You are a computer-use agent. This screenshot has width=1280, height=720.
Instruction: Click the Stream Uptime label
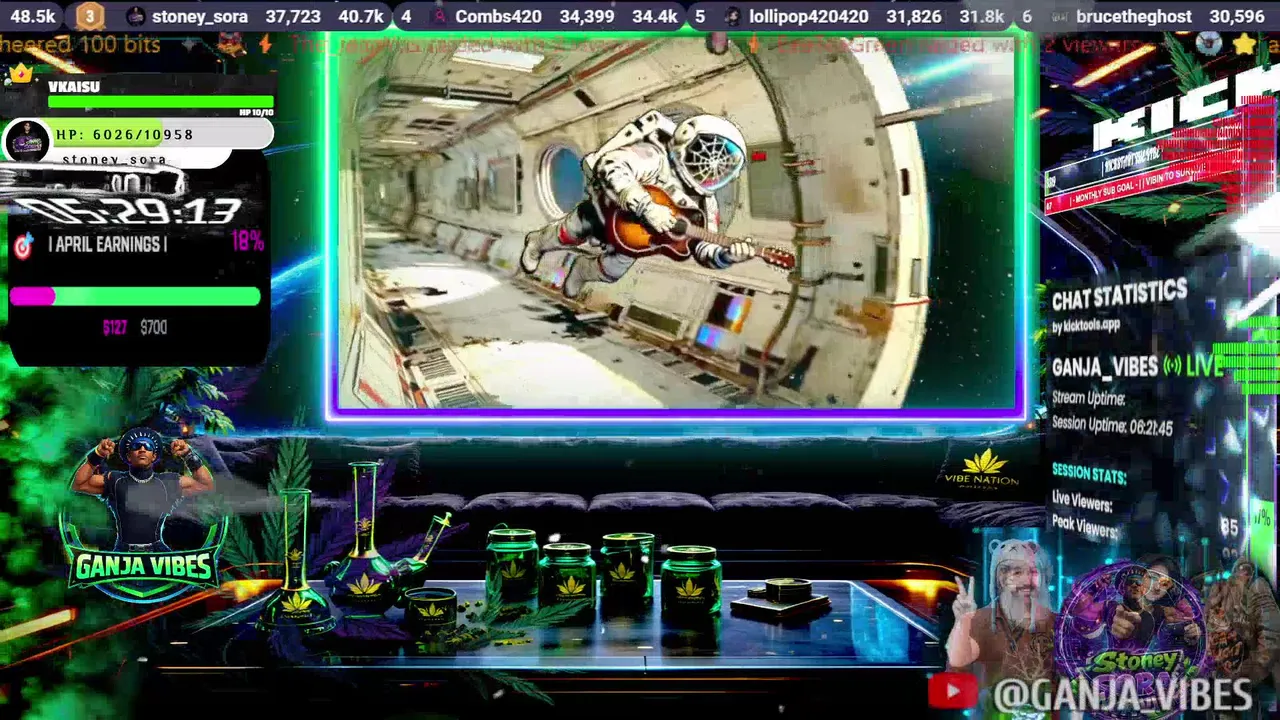click(1088, 398)
